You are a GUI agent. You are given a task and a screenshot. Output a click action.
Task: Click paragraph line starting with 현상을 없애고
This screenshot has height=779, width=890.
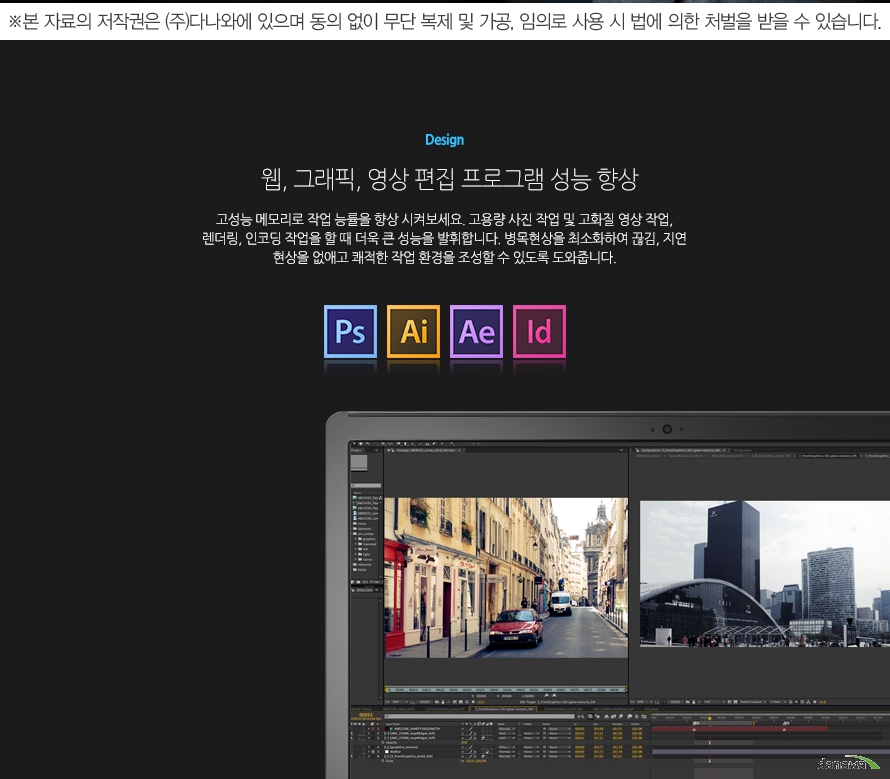(x=444, y=257)
